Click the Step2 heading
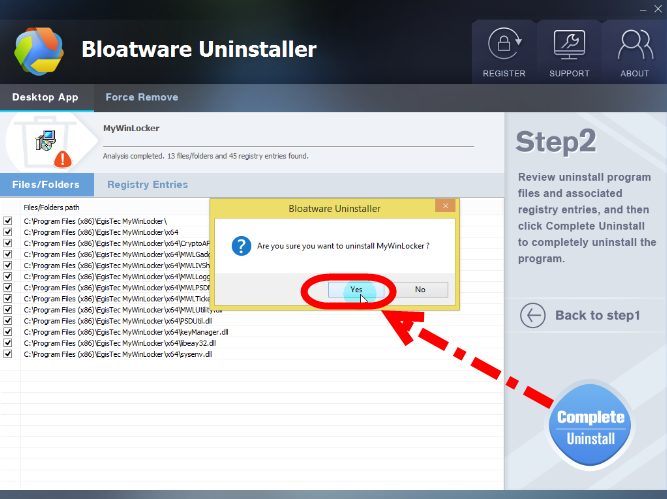667x499 pixels. 556,141
